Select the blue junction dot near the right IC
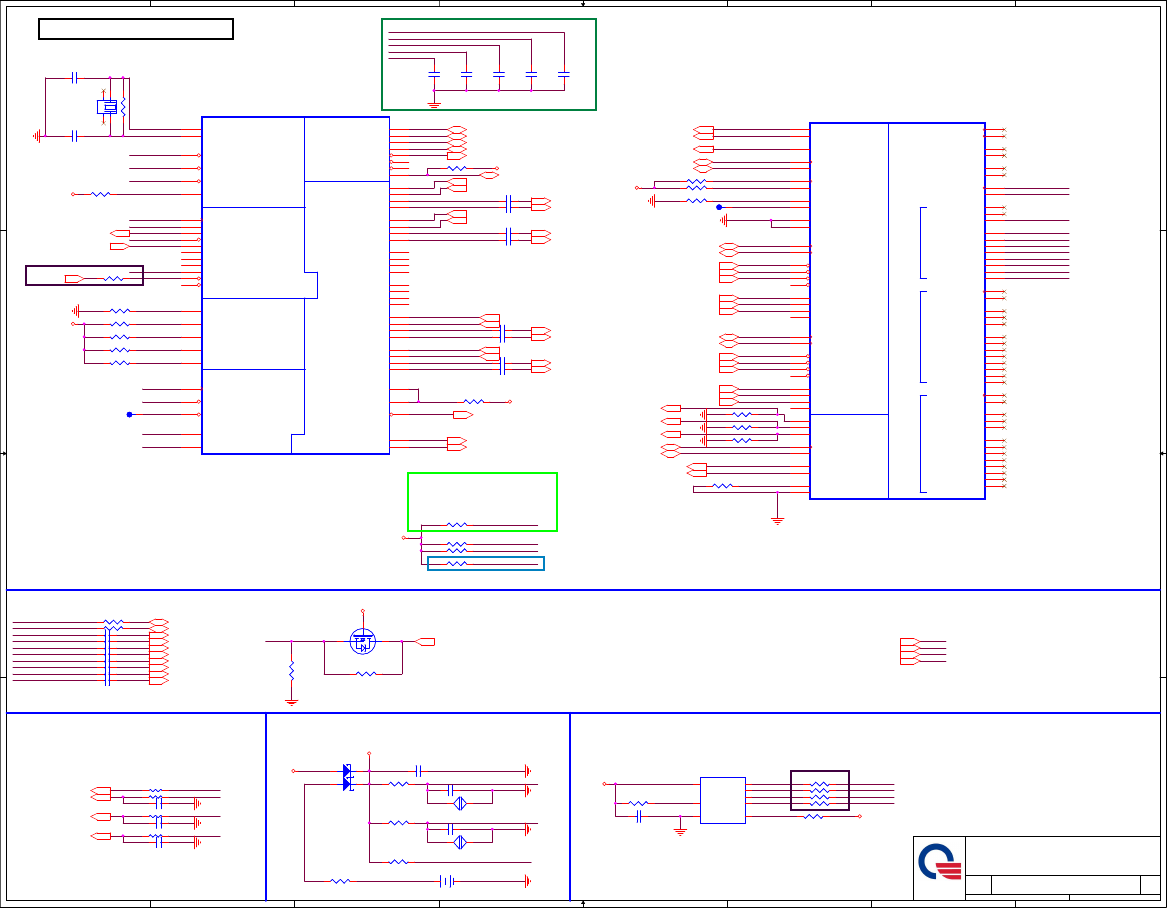 pyautogui.click(x=719, y=208)
